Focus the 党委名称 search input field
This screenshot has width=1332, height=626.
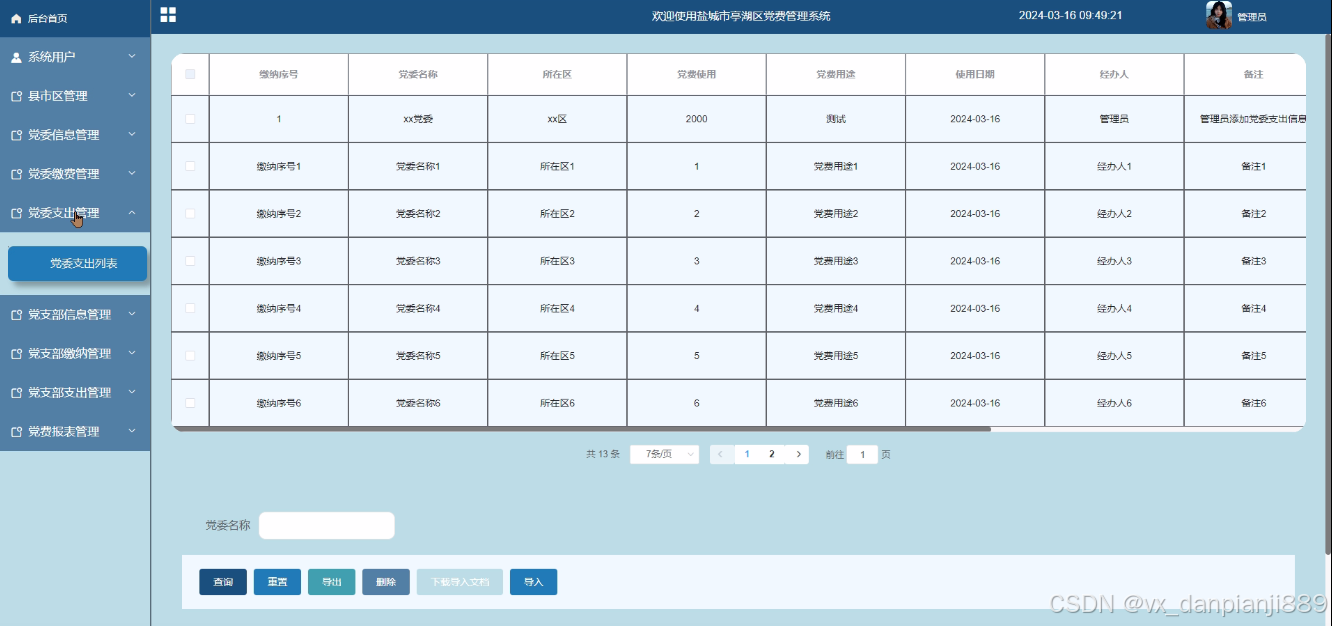tap(327, 525)
